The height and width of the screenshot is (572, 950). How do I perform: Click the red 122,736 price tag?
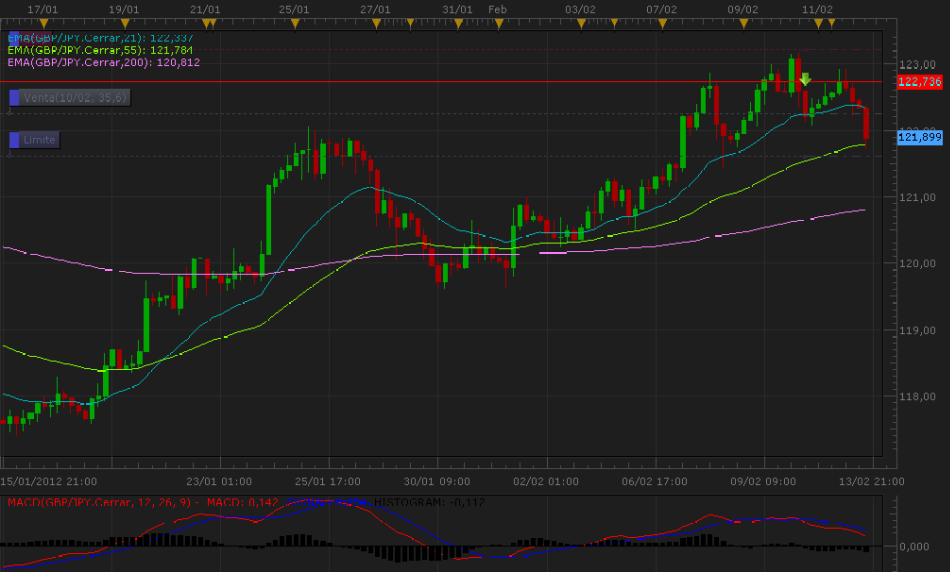(920, 81)
